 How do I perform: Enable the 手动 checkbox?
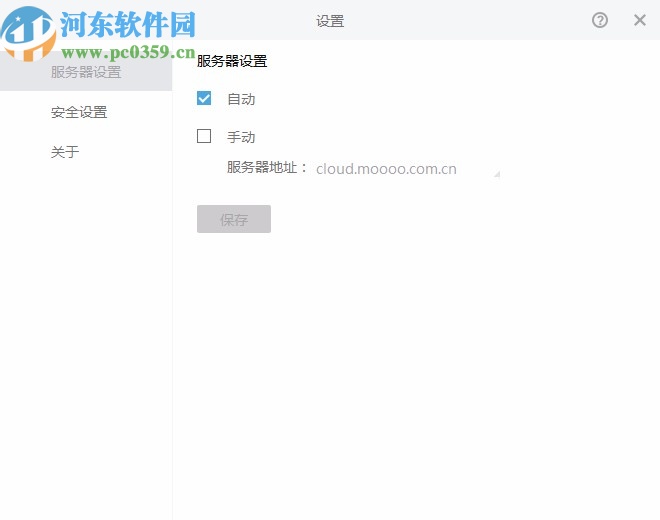204,136
